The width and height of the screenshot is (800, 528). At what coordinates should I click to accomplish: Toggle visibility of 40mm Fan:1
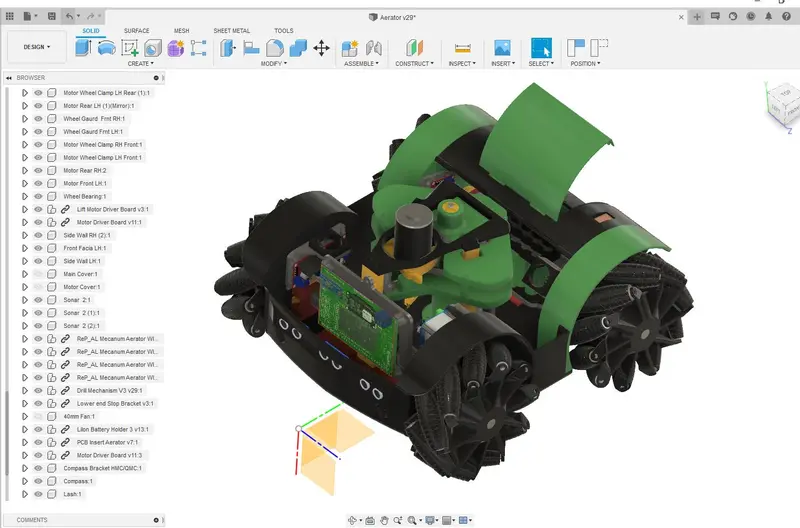pos(38,416)
